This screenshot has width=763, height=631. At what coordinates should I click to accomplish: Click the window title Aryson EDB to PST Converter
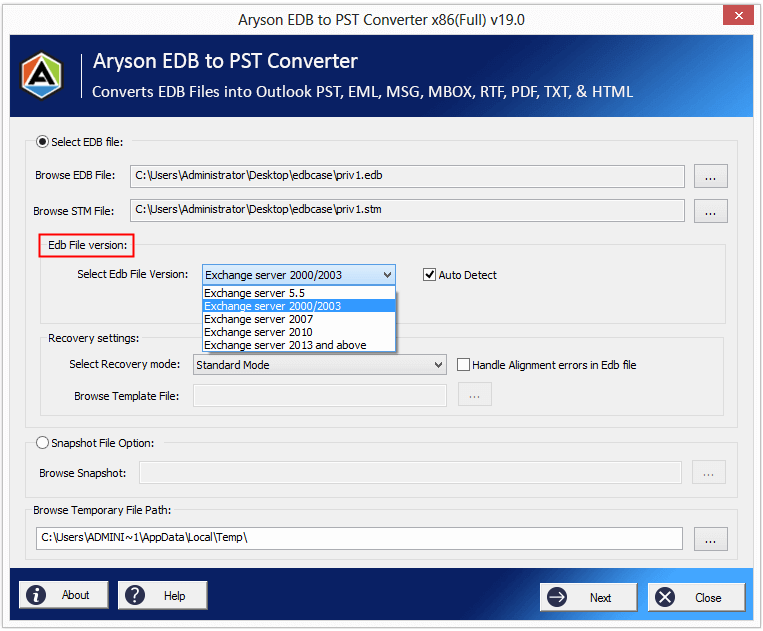pos(381,19)
